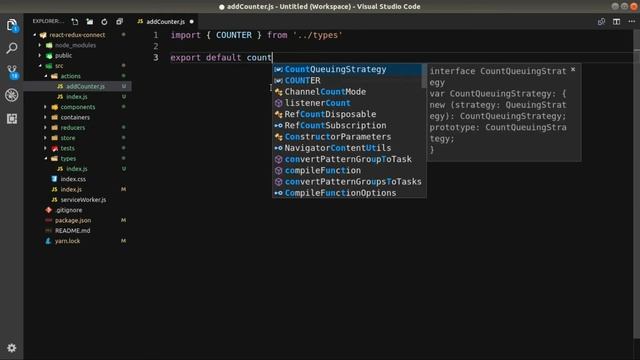
Task: Collapse the react-redux-connect root folder
Action: (35, 35)
